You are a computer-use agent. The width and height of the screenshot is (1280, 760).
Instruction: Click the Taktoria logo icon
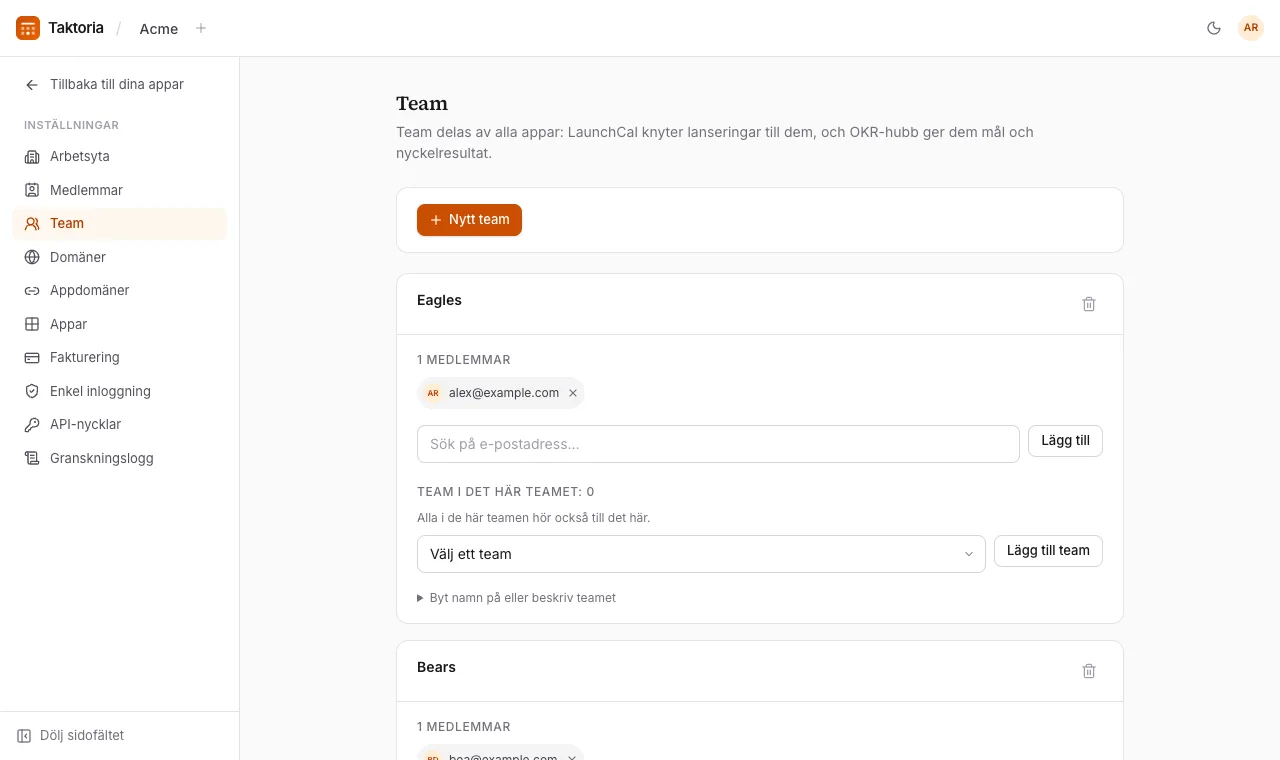pyautogui.click(x=28, y=28)
